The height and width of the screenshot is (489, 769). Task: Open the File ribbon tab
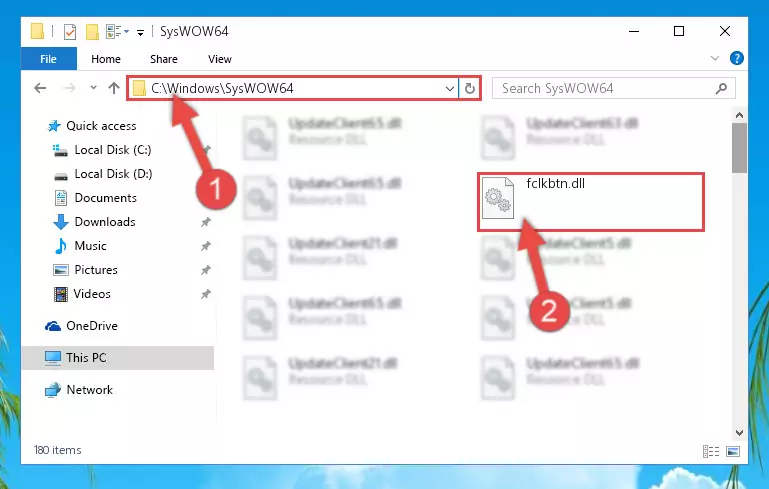pyautogui.click(x=49, y=59)
